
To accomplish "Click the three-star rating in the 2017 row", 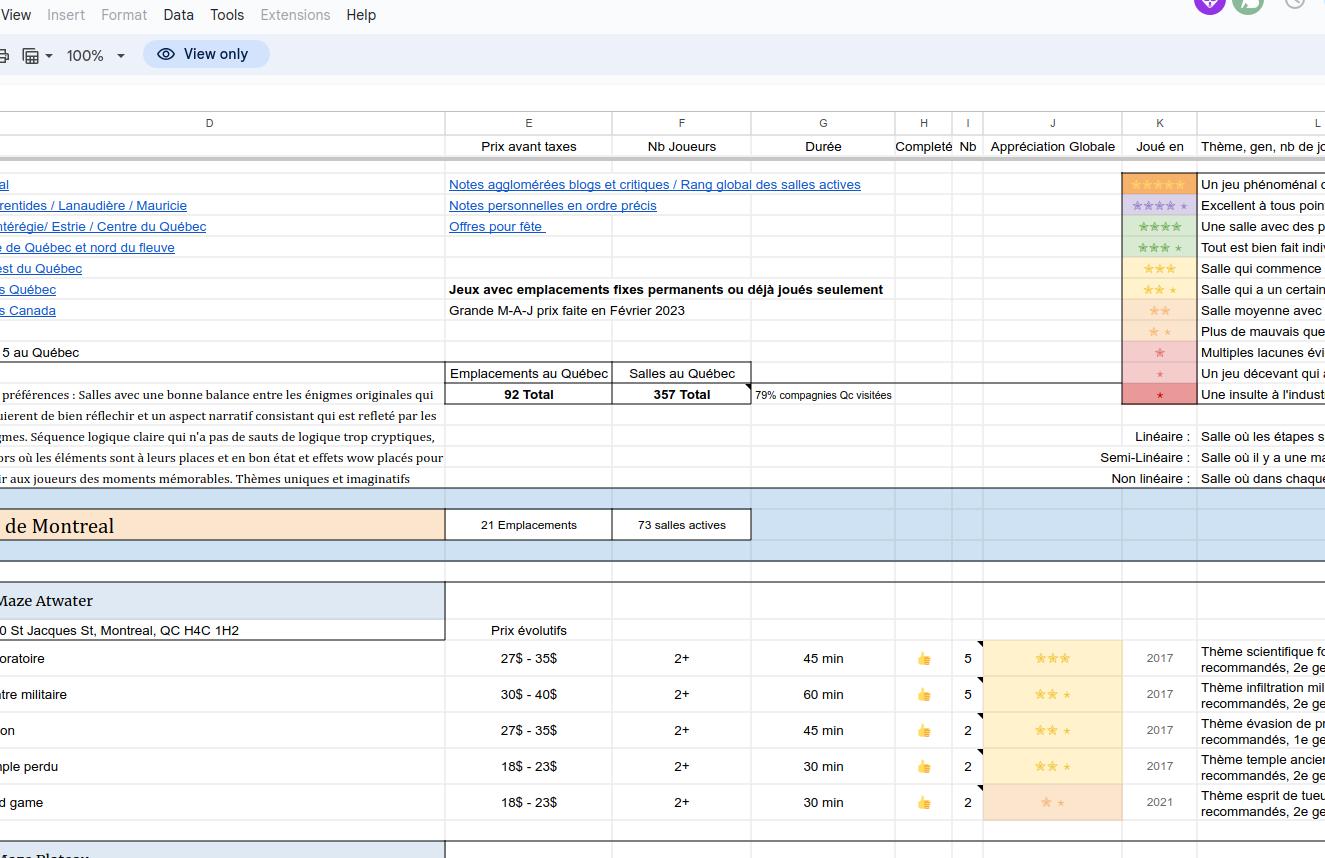I will [x=1052, y=659].
